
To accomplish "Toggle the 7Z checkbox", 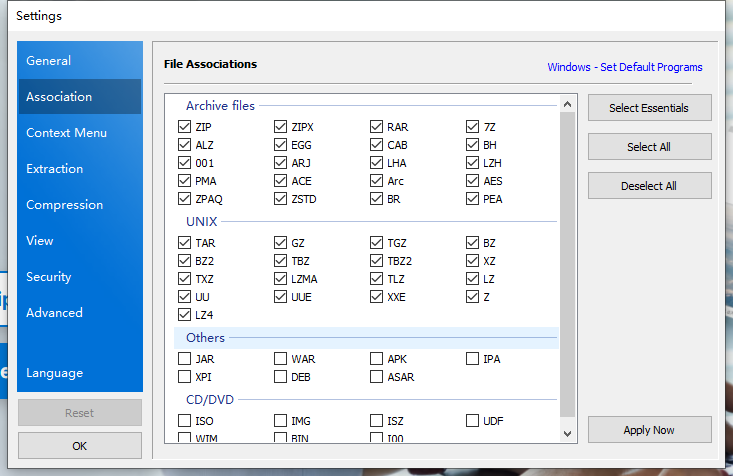I will (x=473, y=127).
